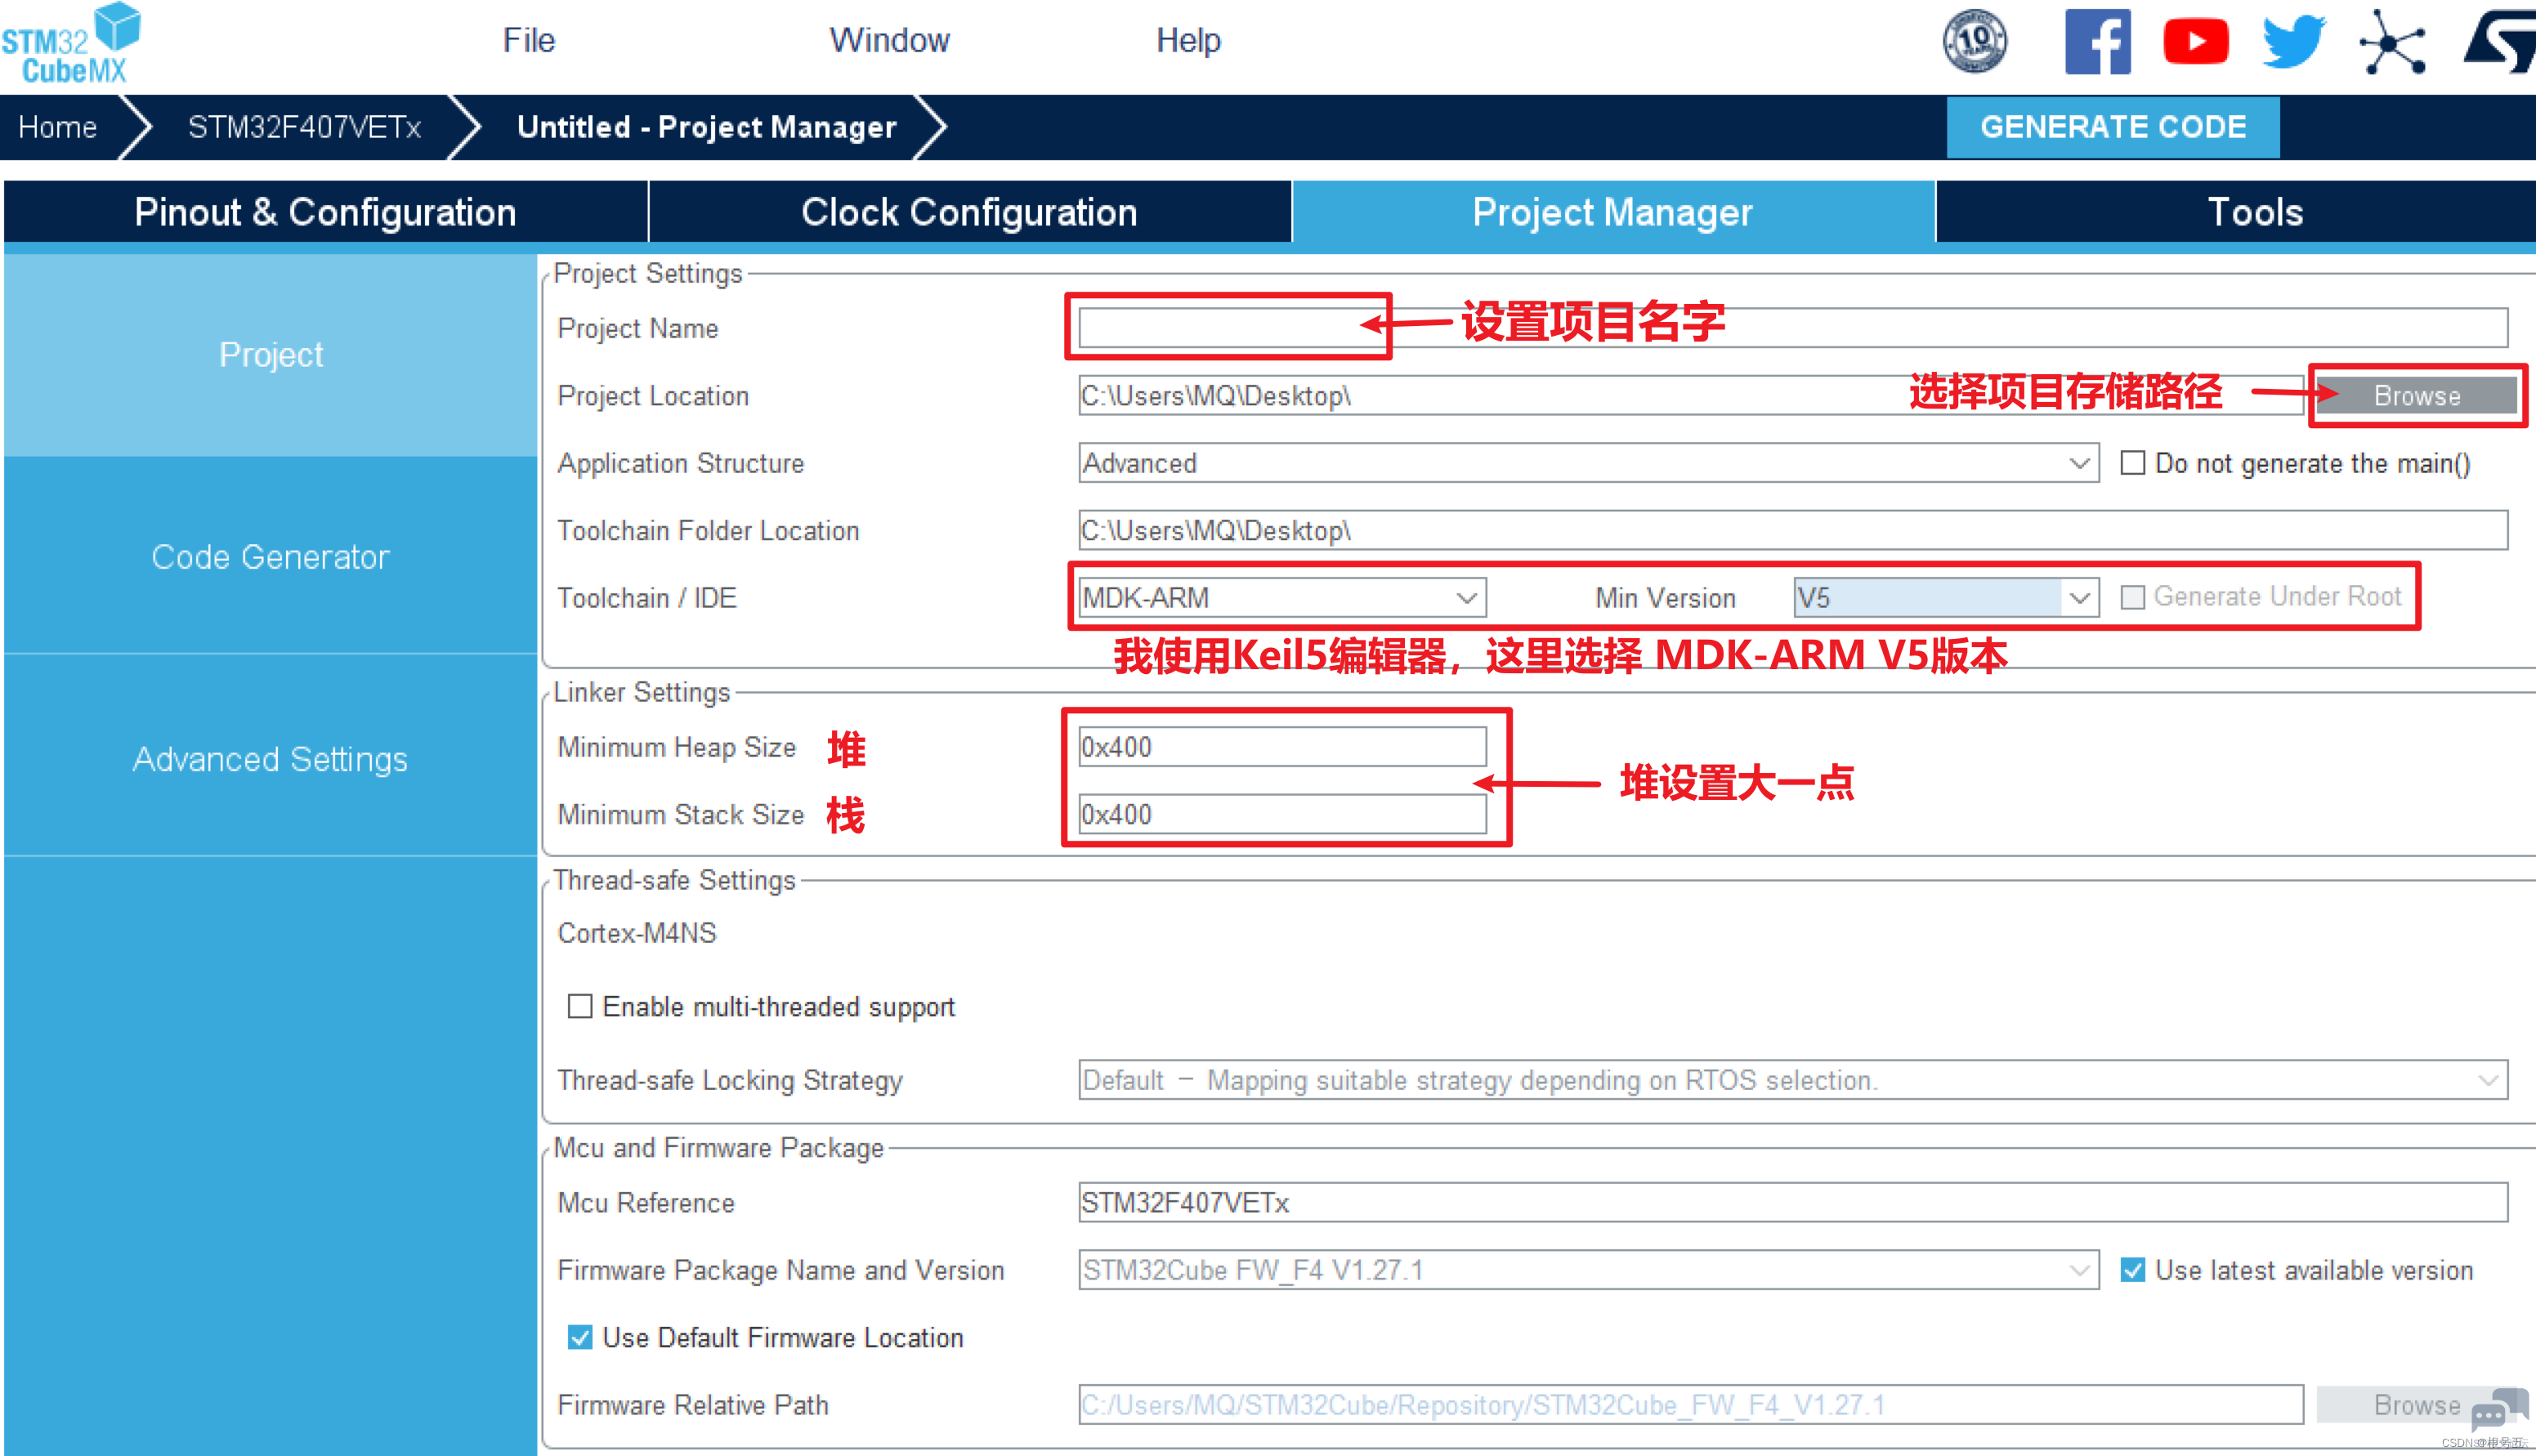Click the Firmware Relative Path field
This screenshot has height=1456, width=2536.
pos(1691,1405)
